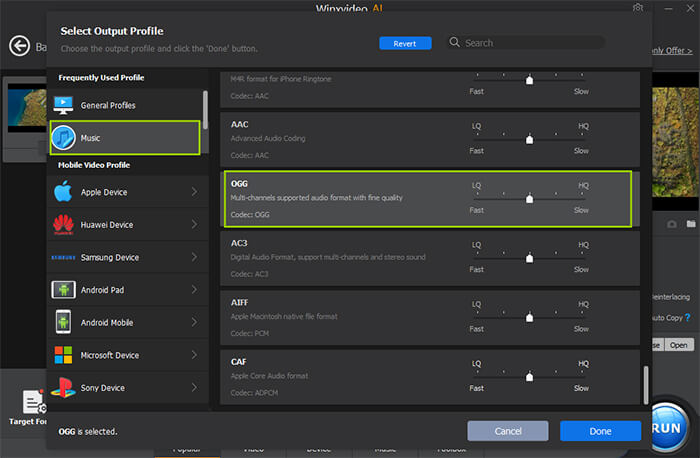Expand Apple Device chevron
The height and width of the screenshot is (458, 700).
click(194, 192)
